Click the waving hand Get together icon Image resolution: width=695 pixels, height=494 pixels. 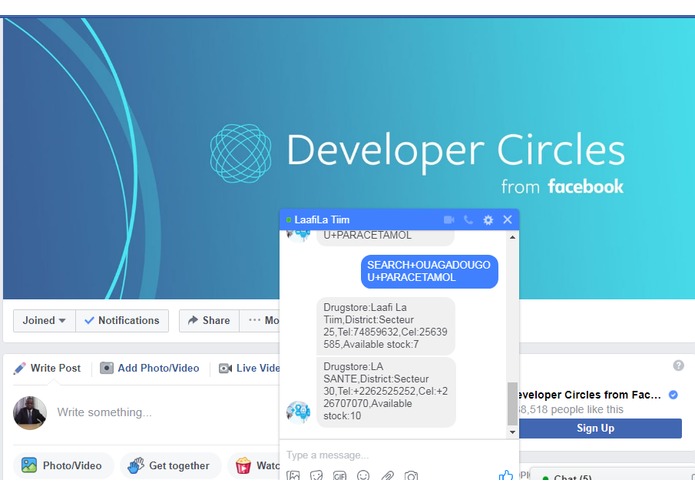coord(136,466)
